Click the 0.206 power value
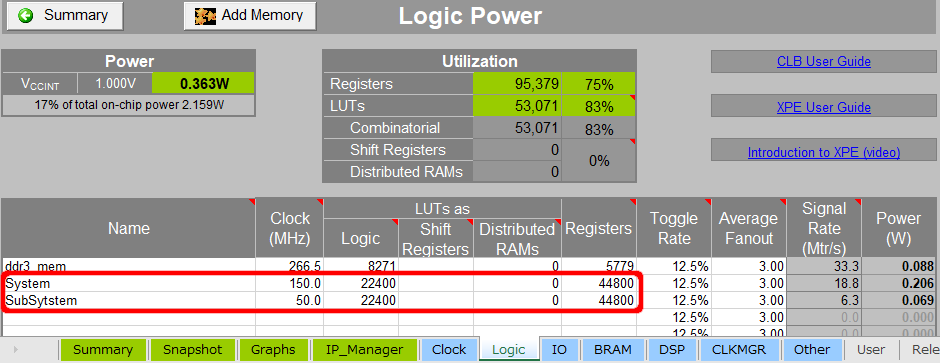This screenshot has height=363, width=940. pyautogui.click(x=899, y=283)
